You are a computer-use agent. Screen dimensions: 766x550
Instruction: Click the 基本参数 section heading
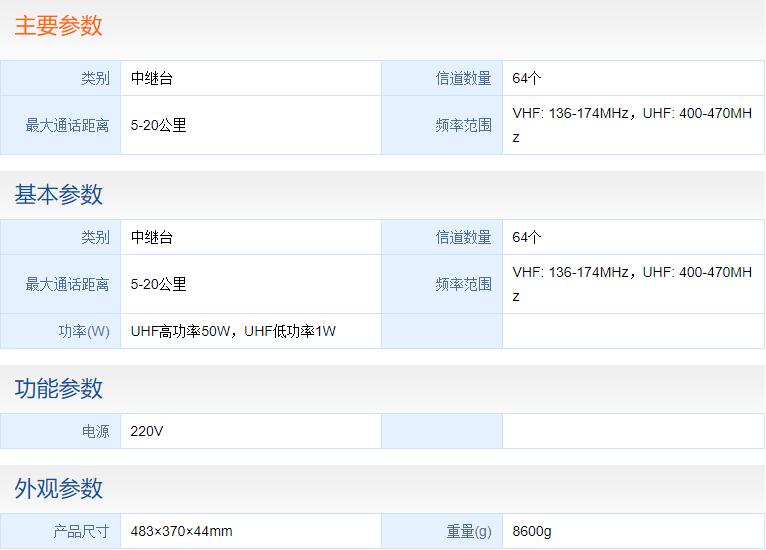(58, 195)
